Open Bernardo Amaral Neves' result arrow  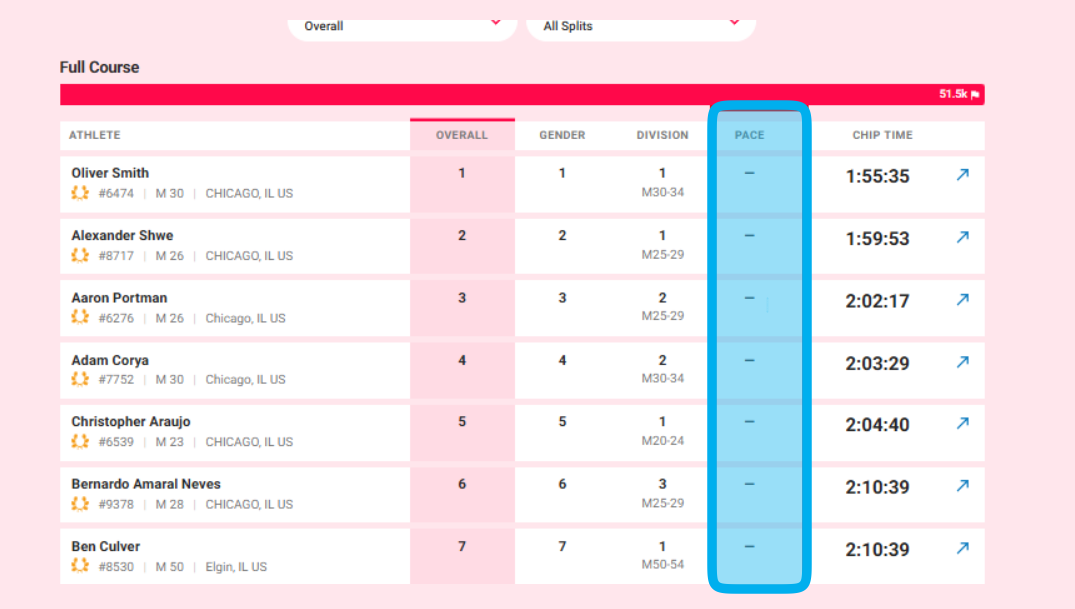[963, 486]
